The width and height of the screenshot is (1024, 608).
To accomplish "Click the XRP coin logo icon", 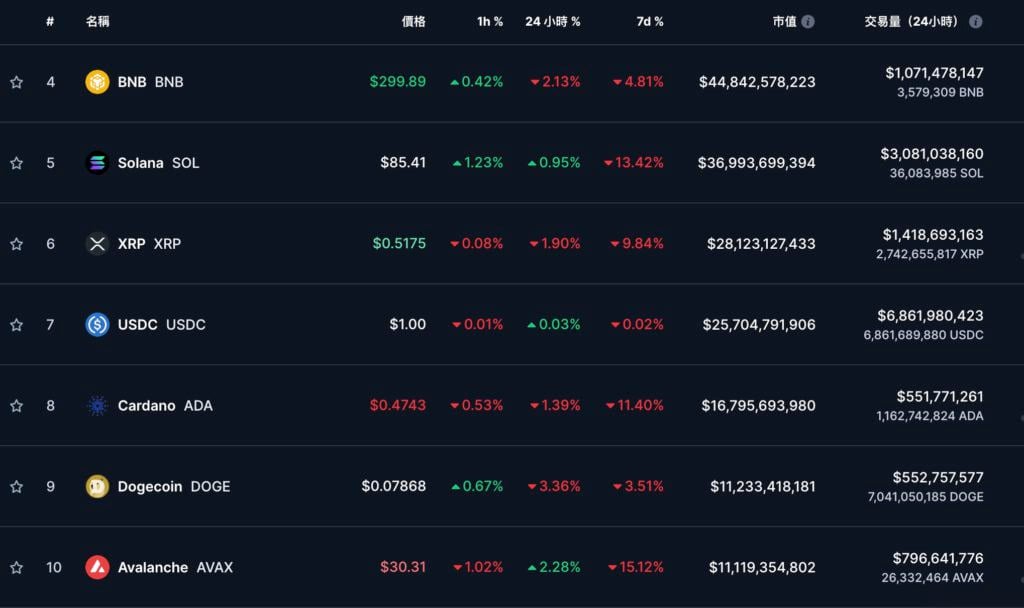I will [x=97, y=244].
